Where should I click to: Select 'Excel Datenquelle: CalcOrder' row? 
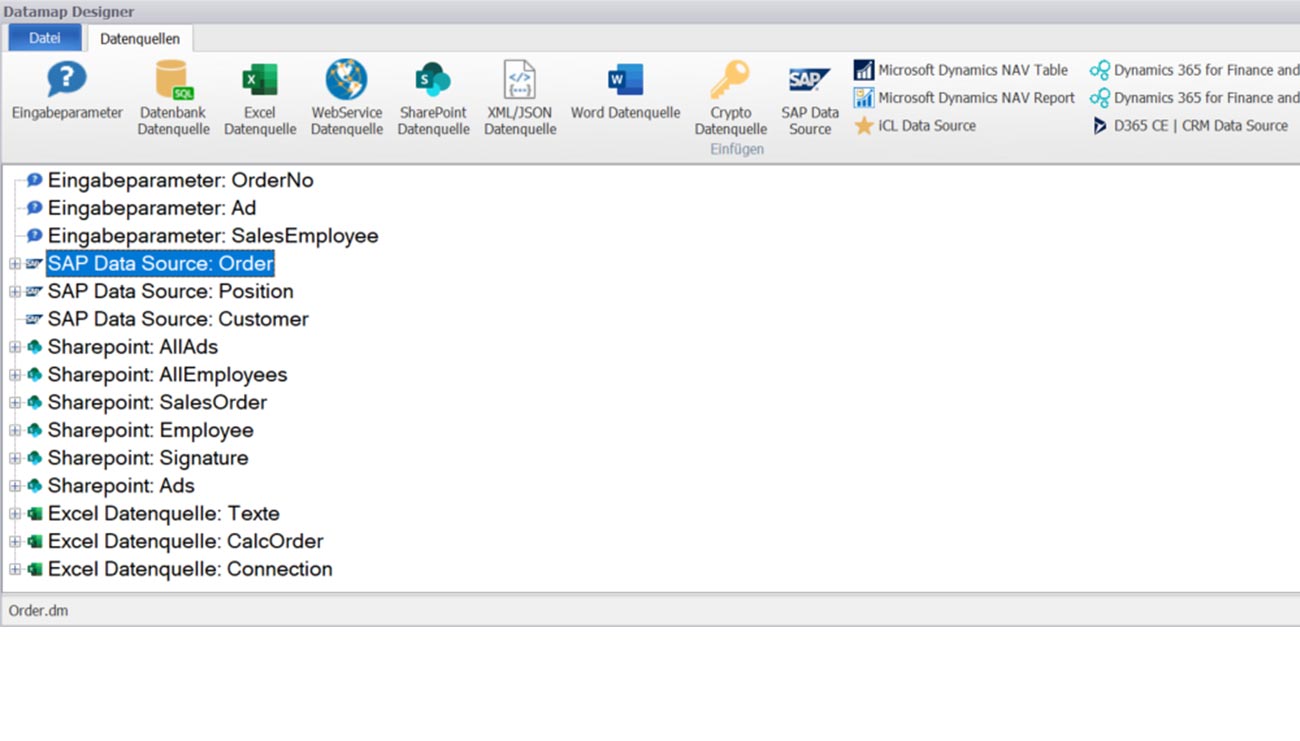pyautogui.click(x=185, y=541)
